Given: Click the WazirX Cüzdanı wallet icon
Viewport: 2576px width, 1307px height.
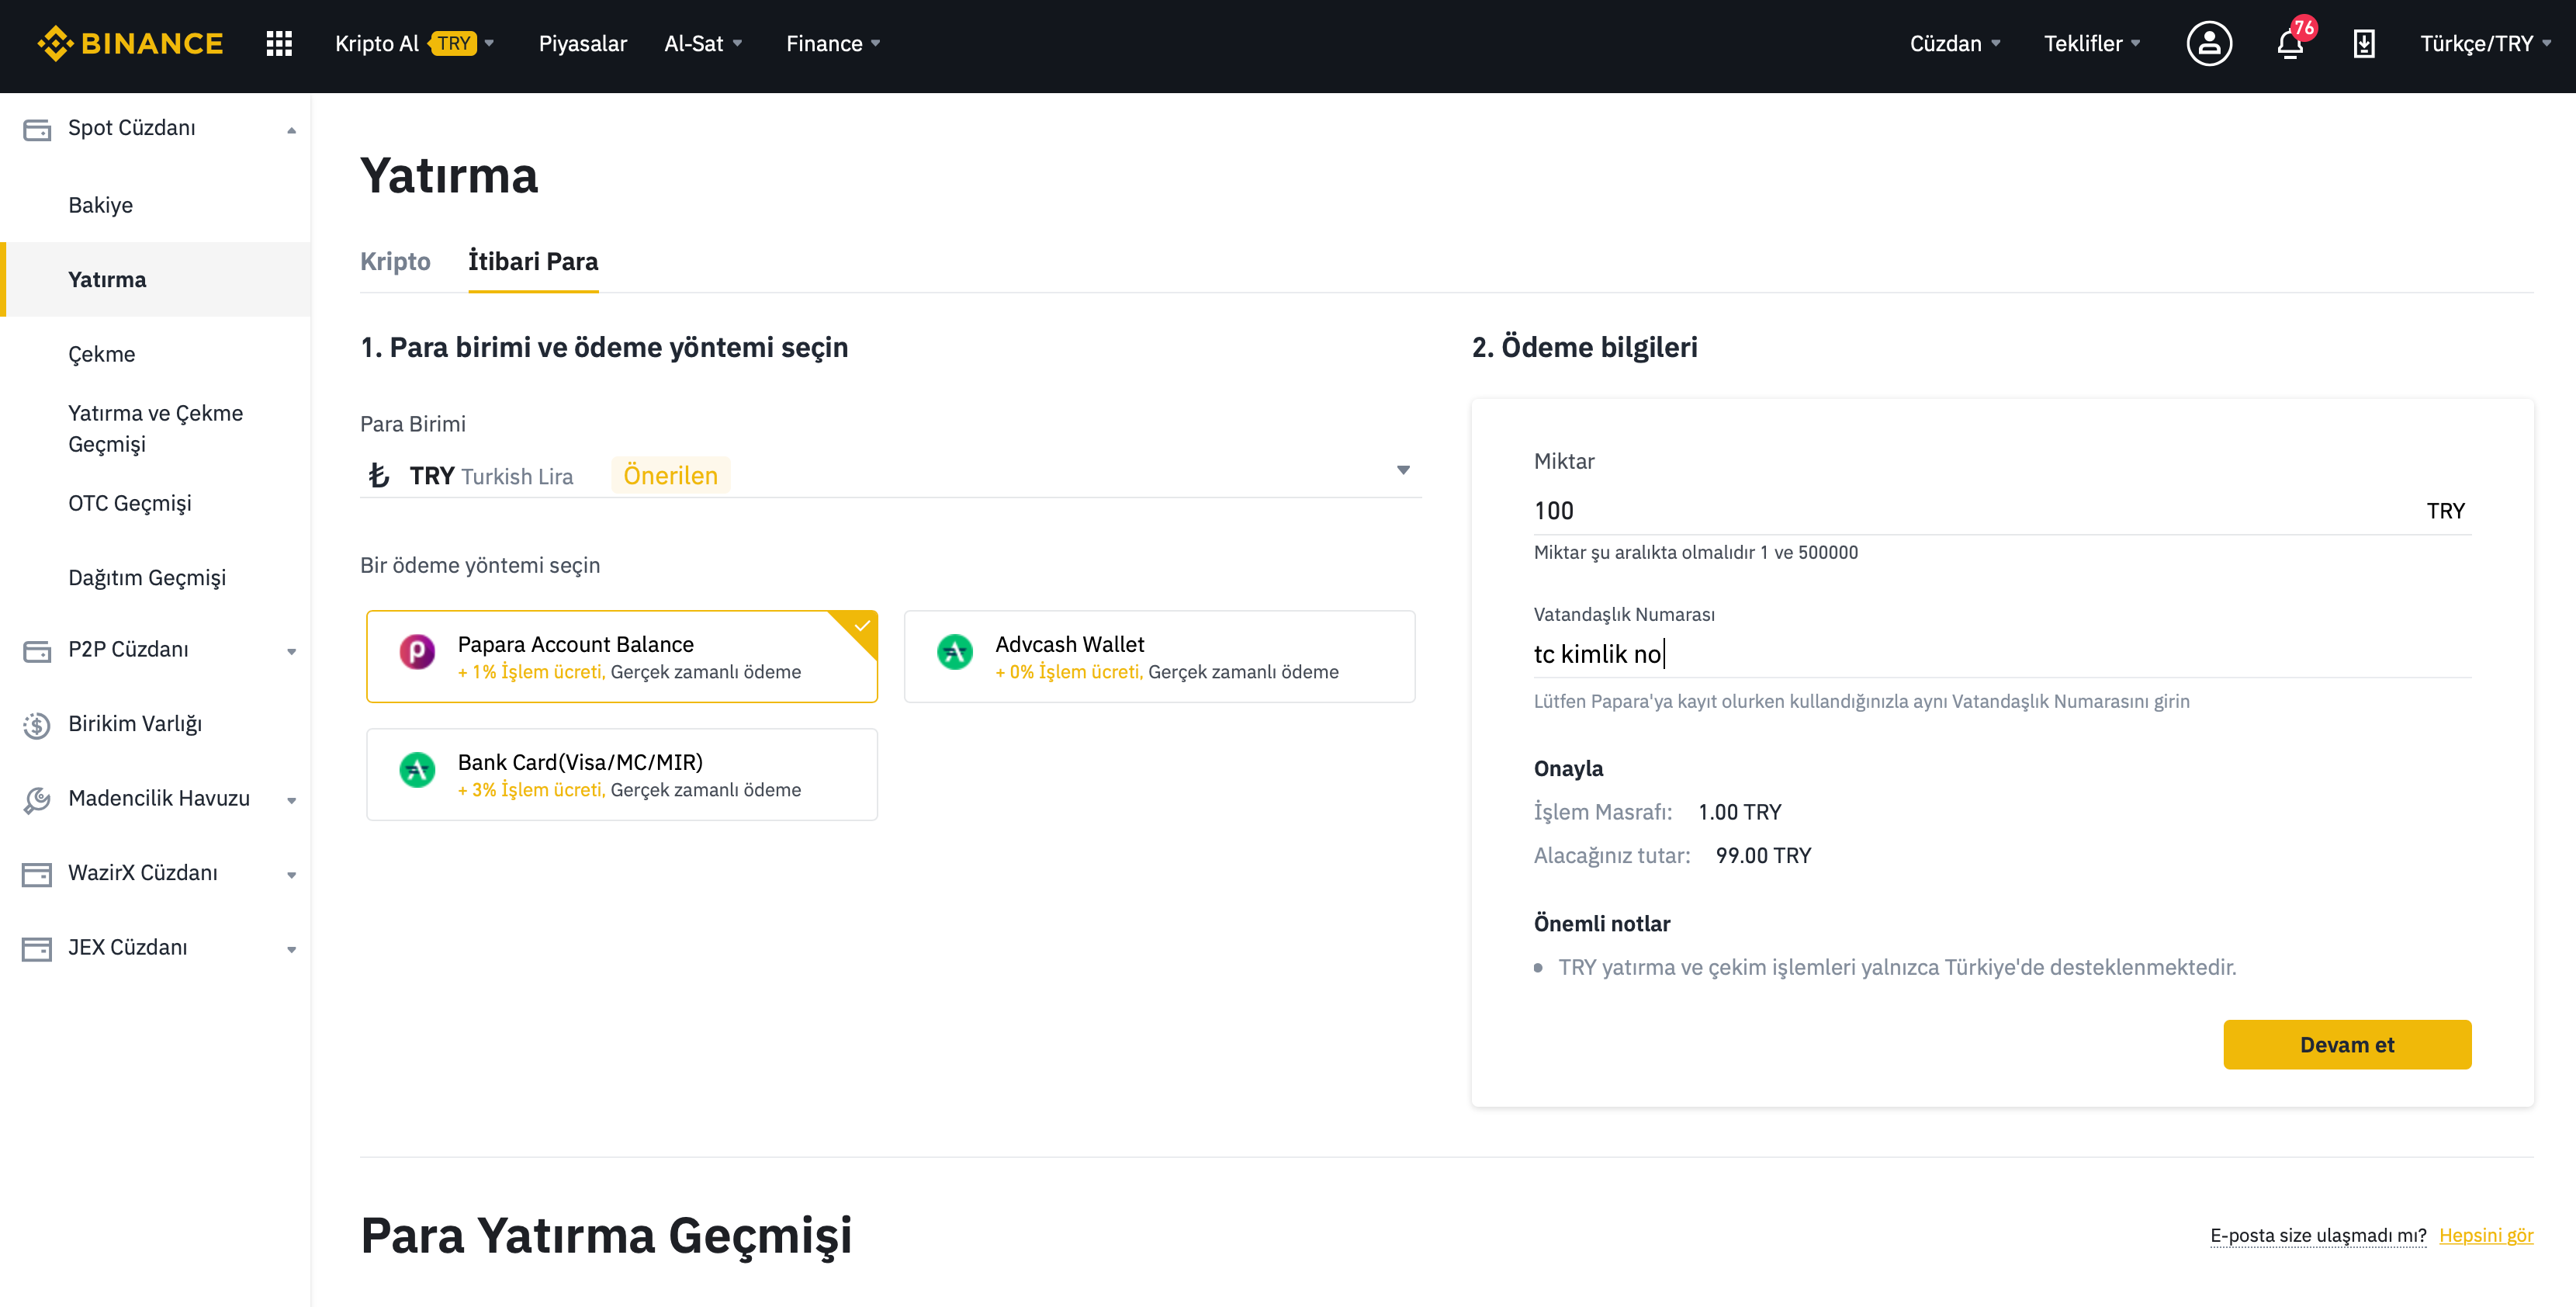Looking at the screenshot, I should point(37,874).
